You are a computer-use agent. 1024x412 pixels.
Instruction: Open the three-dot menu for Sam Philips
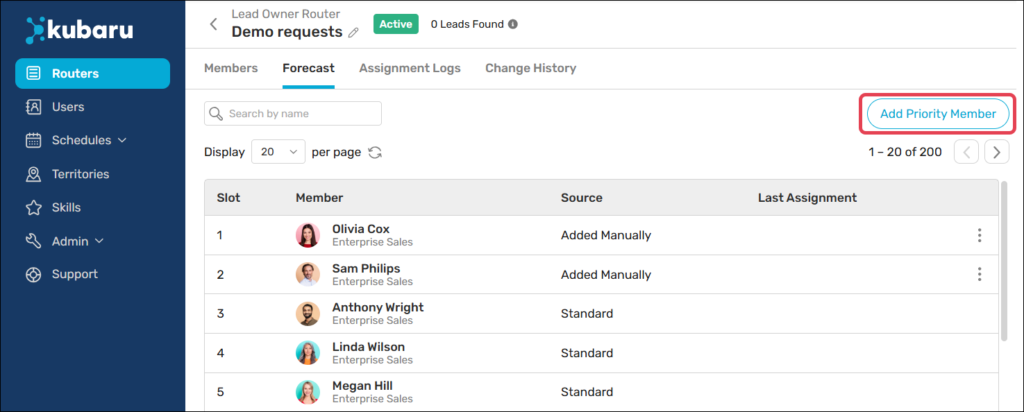[x=979, y=274]
